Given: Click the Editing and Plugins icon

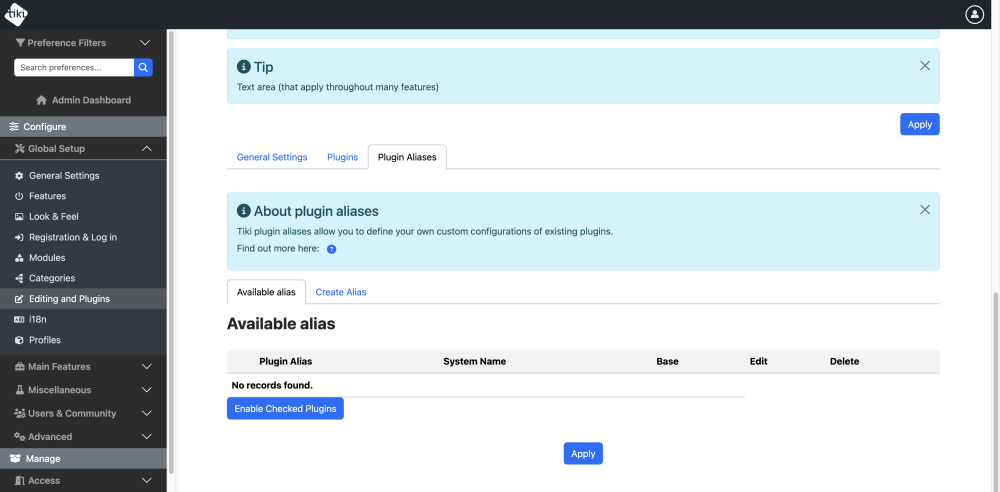Looking at the screenshot, I should coord(19,299).
